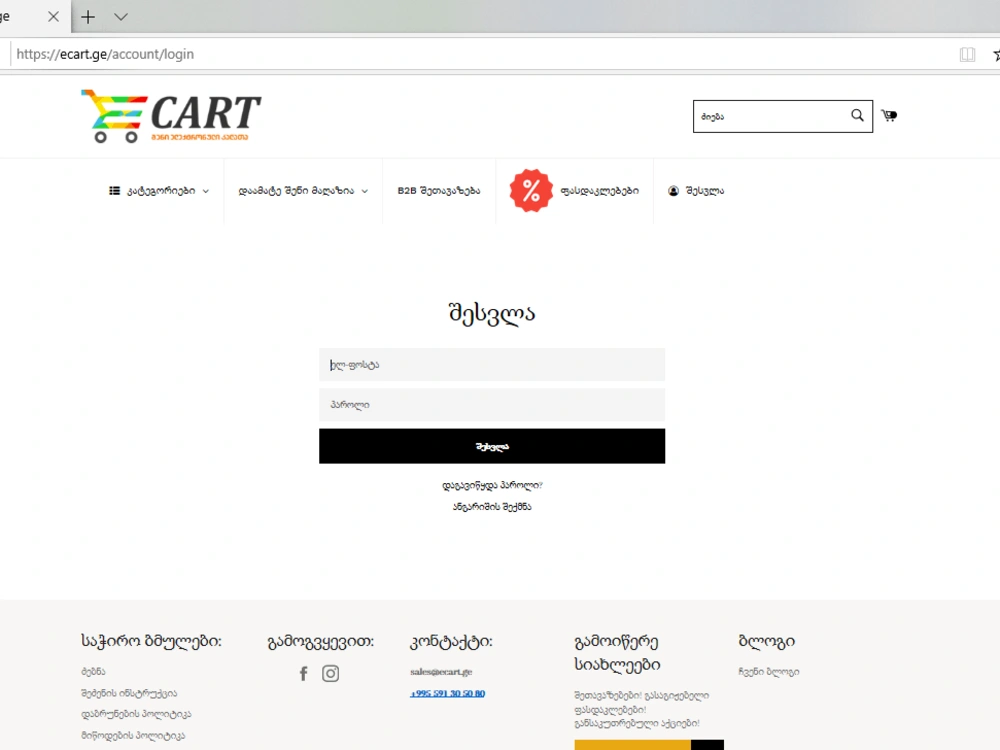Screen dimensions: 1000x750
Task: Open the შესვლა nav menu item
Action: [705, 191]
